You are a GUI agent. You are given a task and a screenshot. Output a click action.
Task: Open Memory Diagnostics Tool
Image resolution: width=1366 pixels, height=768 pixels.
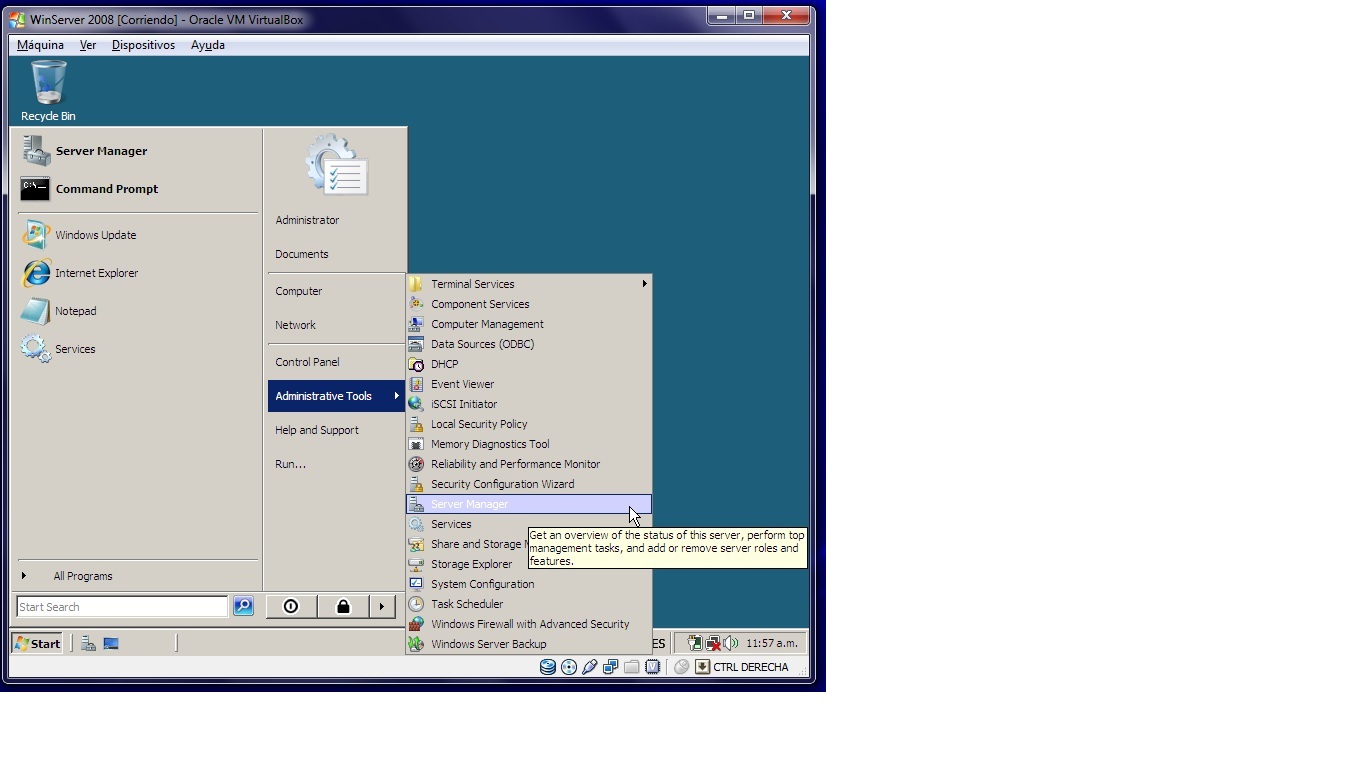pyautogui.click(x=529, y=444)
